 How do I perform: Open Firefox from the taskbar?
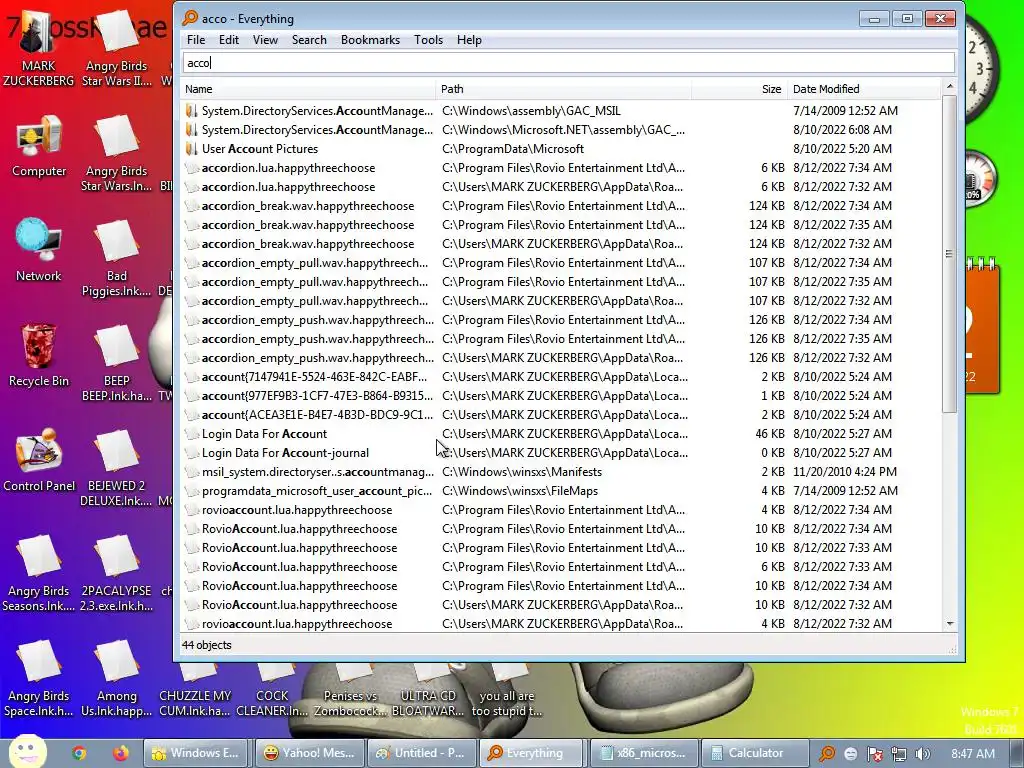click(120, 753)
